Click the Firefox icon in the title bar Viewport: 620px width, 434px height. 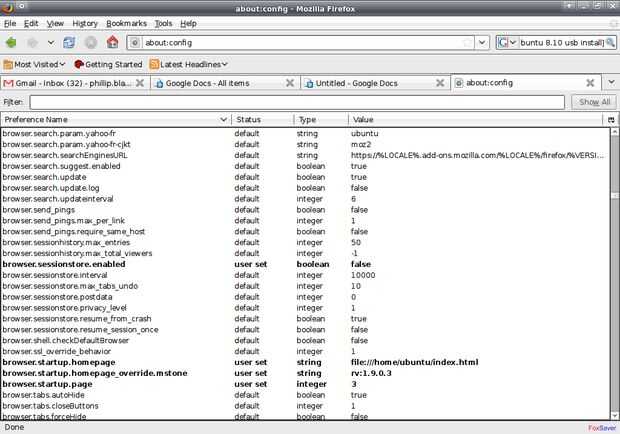click(x=6, y=7)
